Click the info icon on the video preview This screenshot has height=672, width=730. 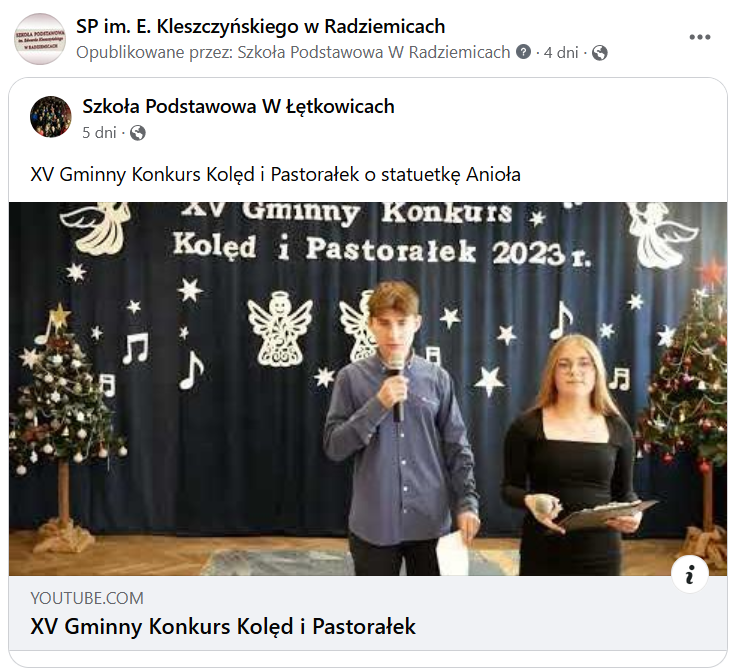(689, 574)
